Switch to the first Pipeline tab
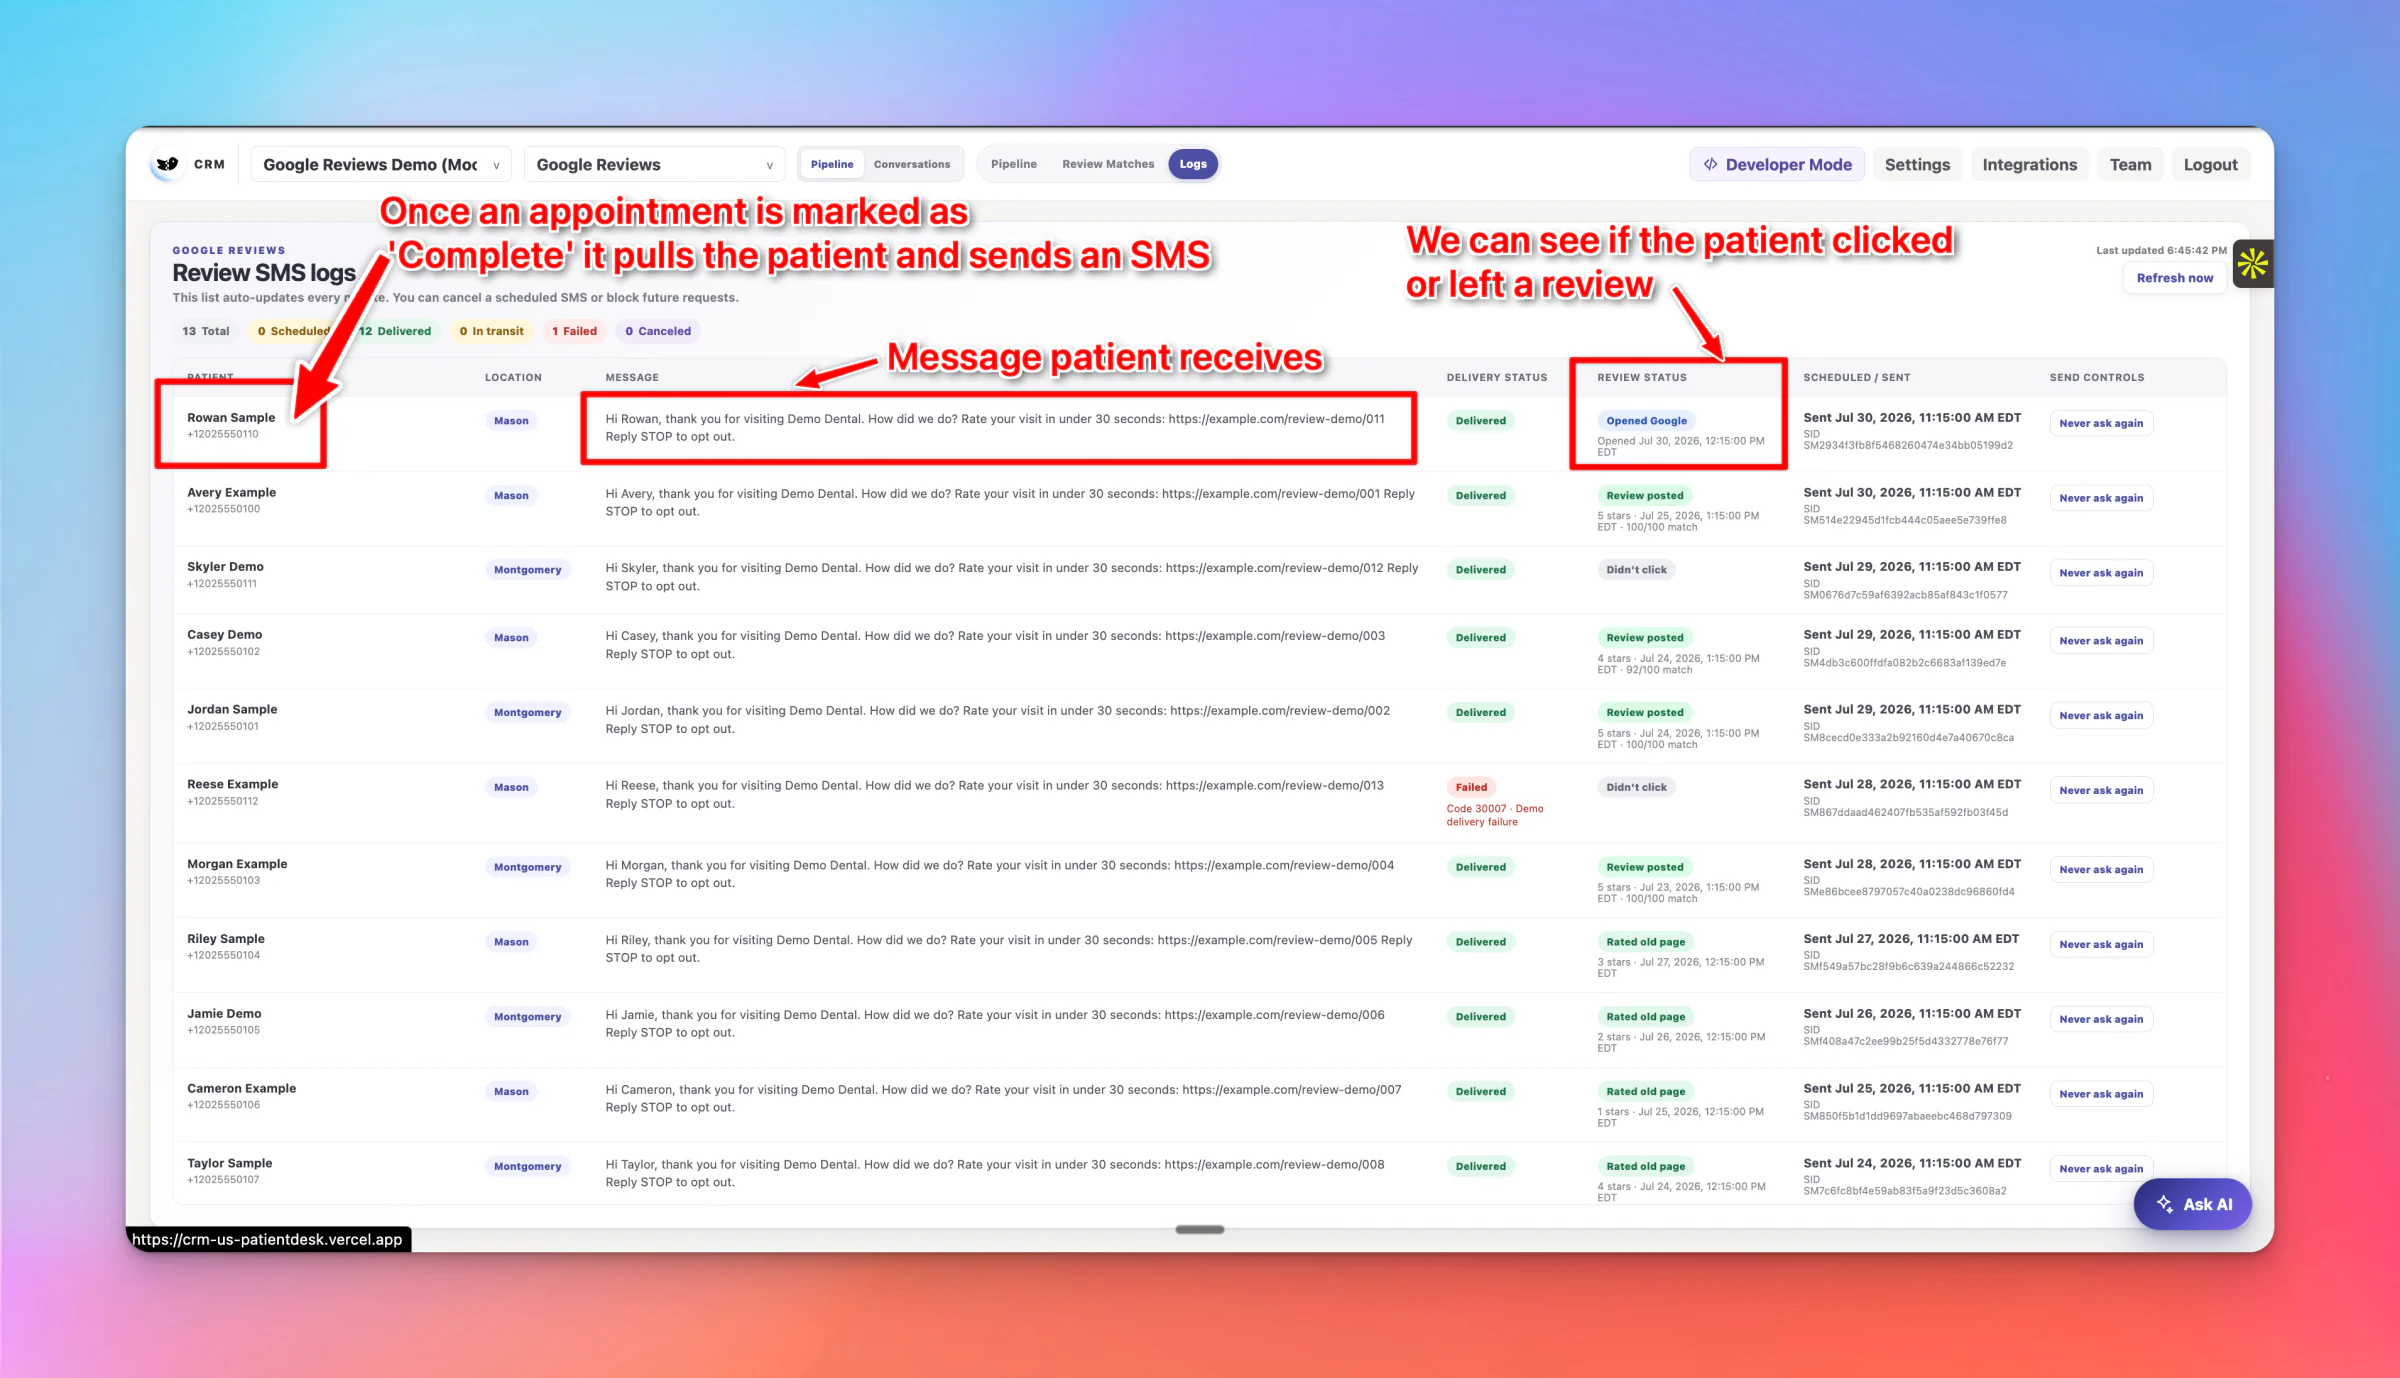This screenshot has height=1378, width=2400. point(832,164)
